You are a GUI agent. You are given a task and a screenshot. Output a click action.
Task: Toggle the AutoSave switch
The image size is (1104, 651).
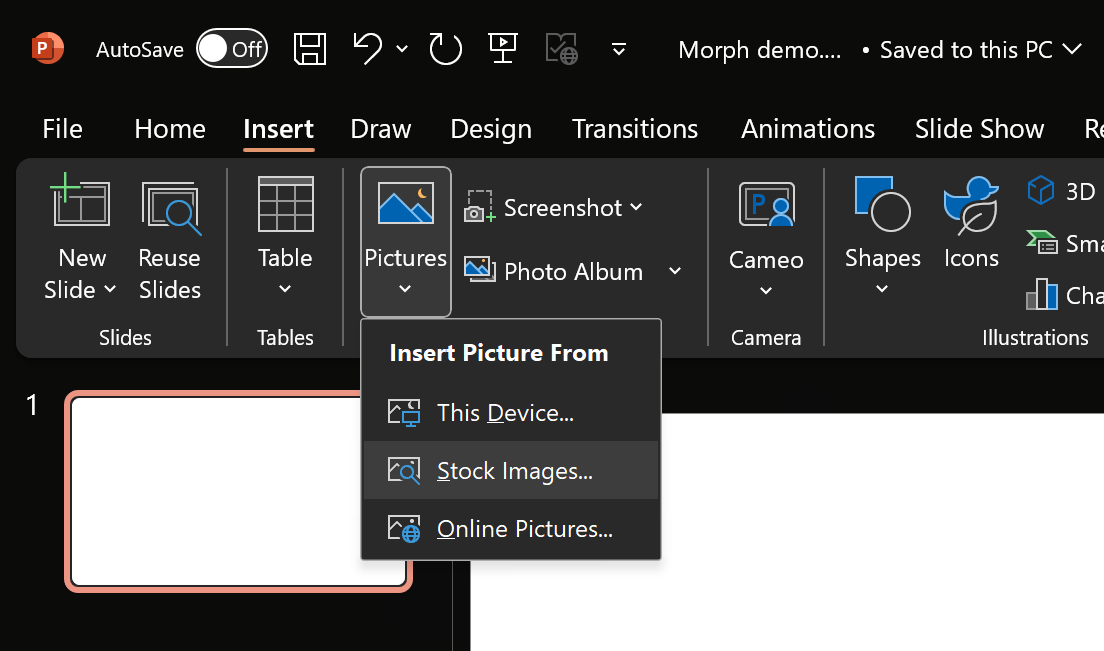click(x=232, y=49)
